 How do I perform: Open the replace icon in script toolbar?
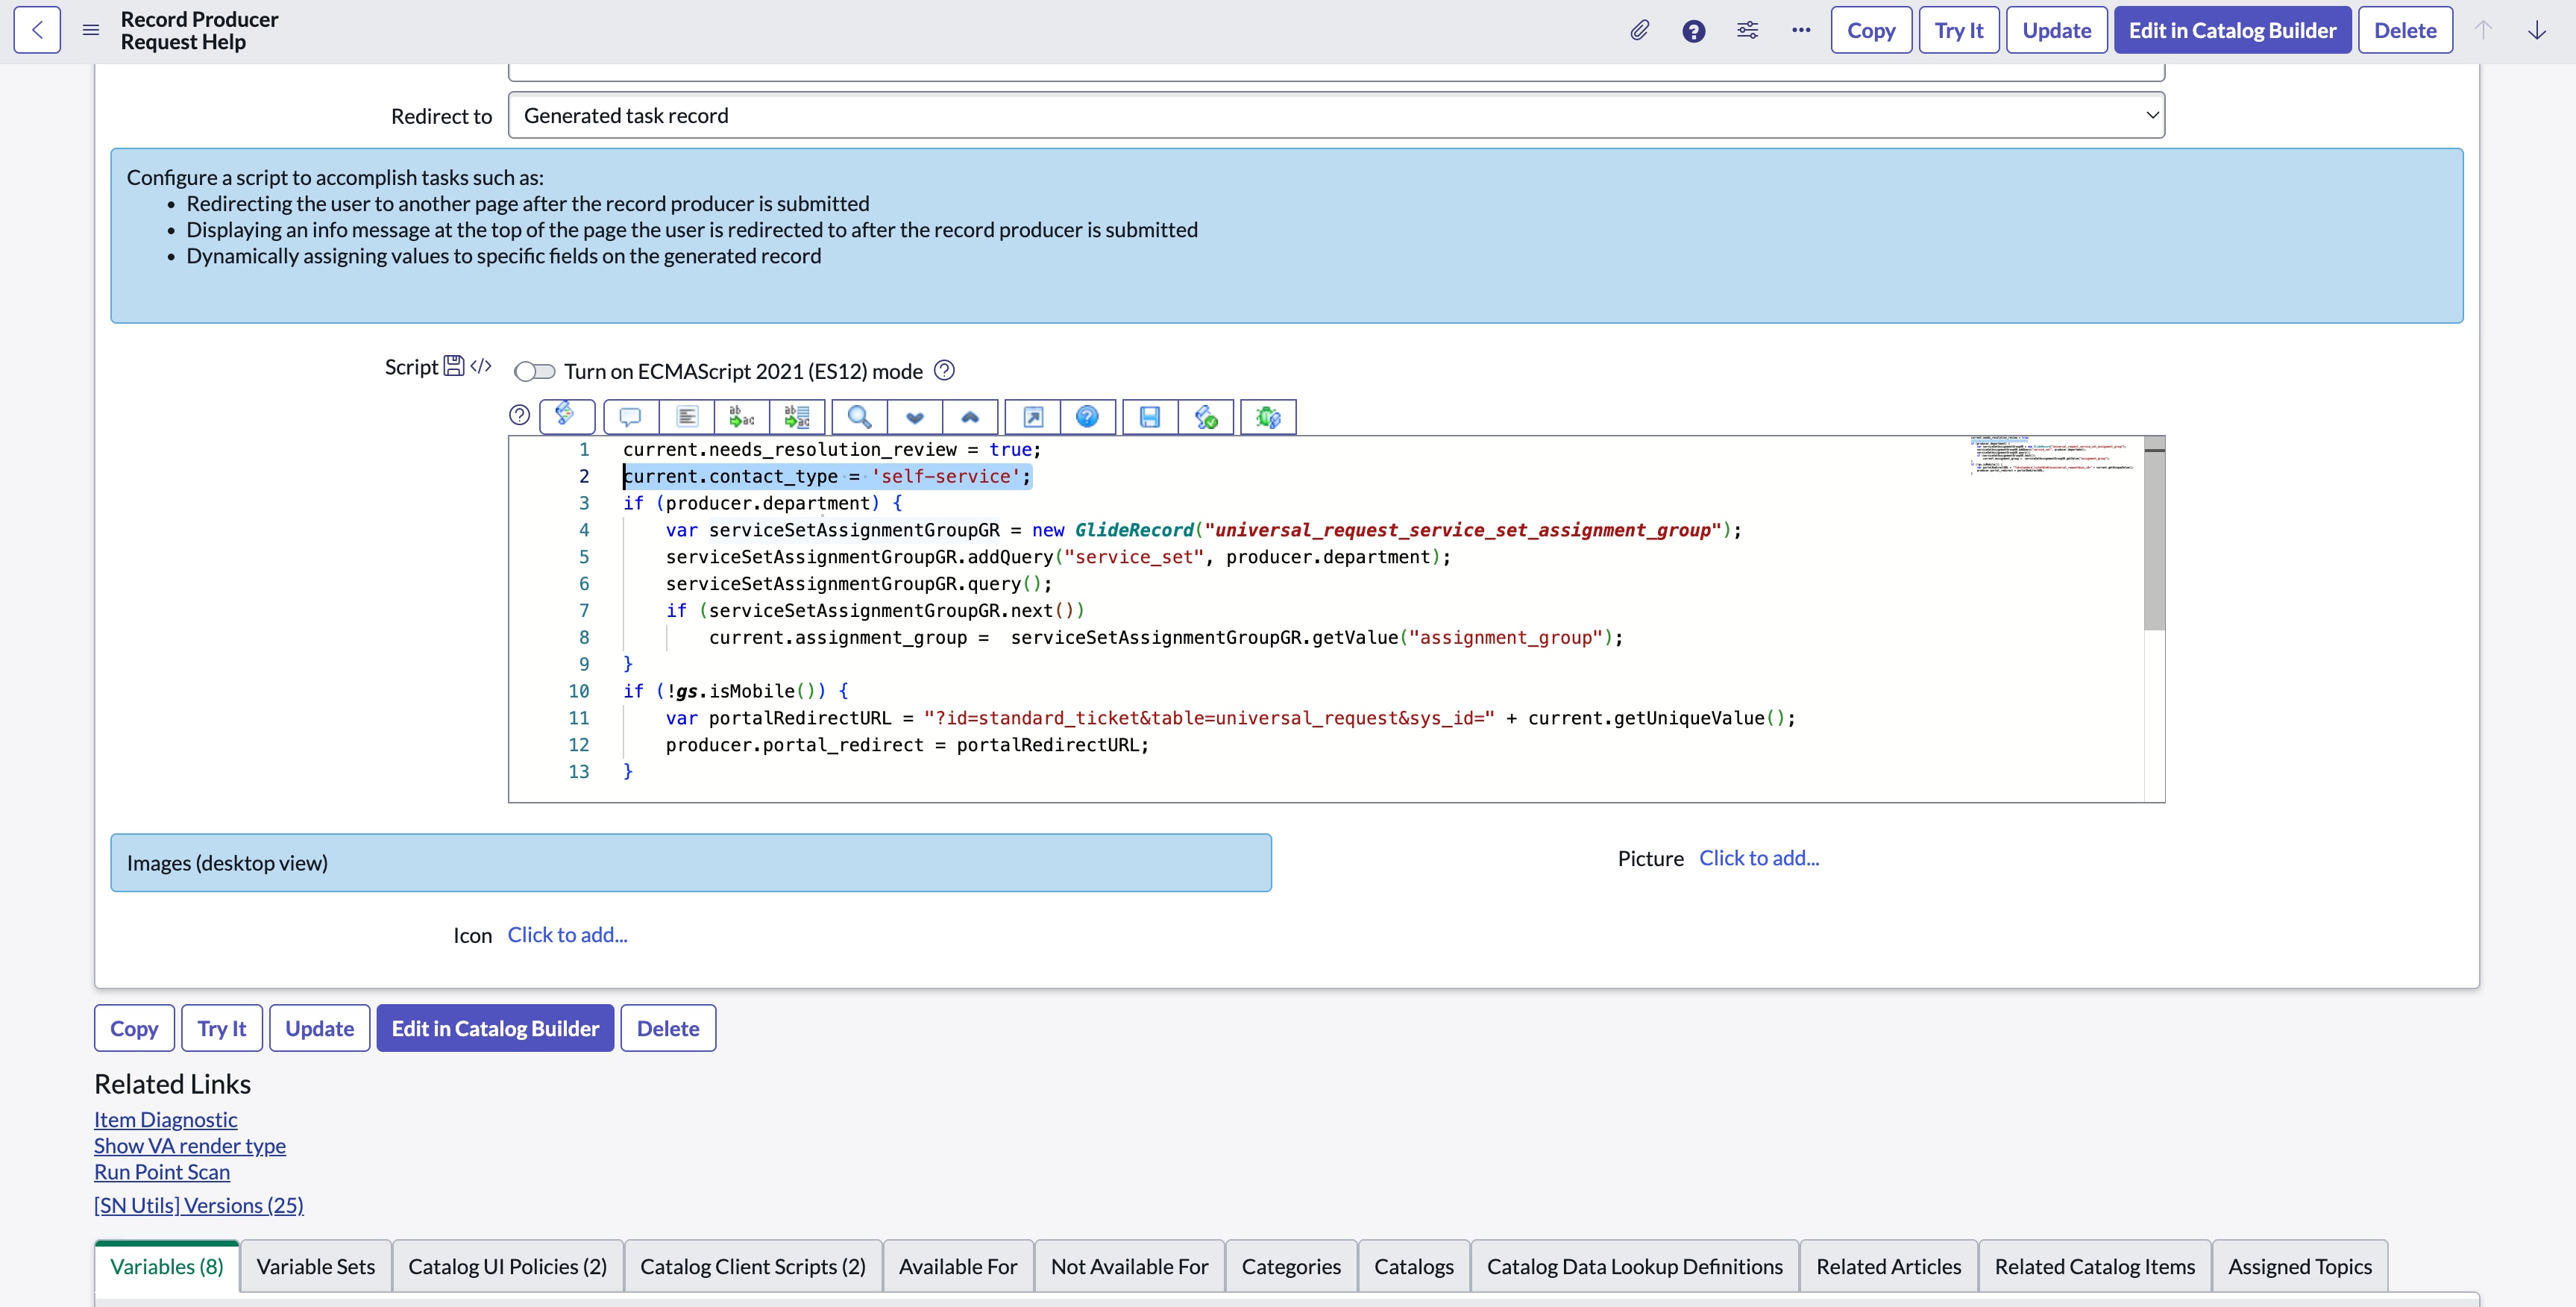point(741,417)
